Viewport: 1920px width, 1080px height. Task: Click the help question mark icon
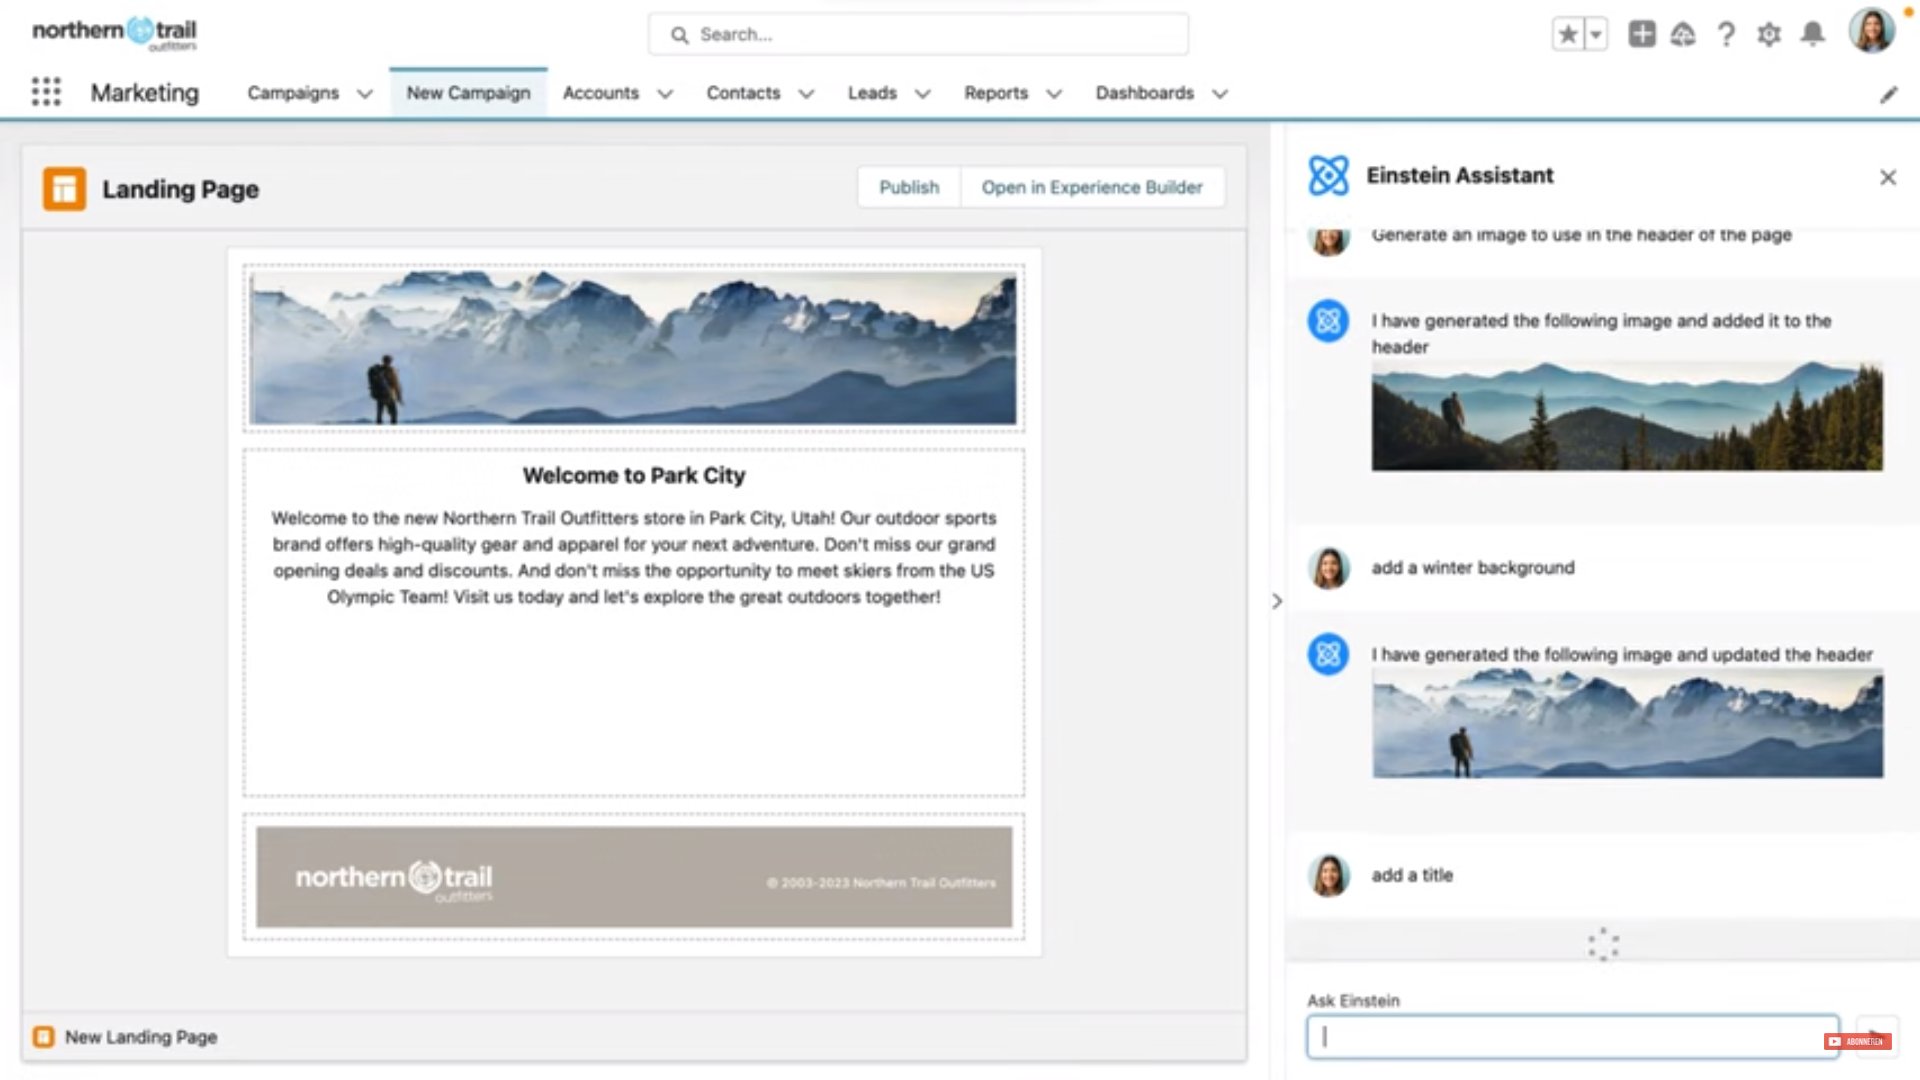pyautogui.click(x=1726, y=32)
